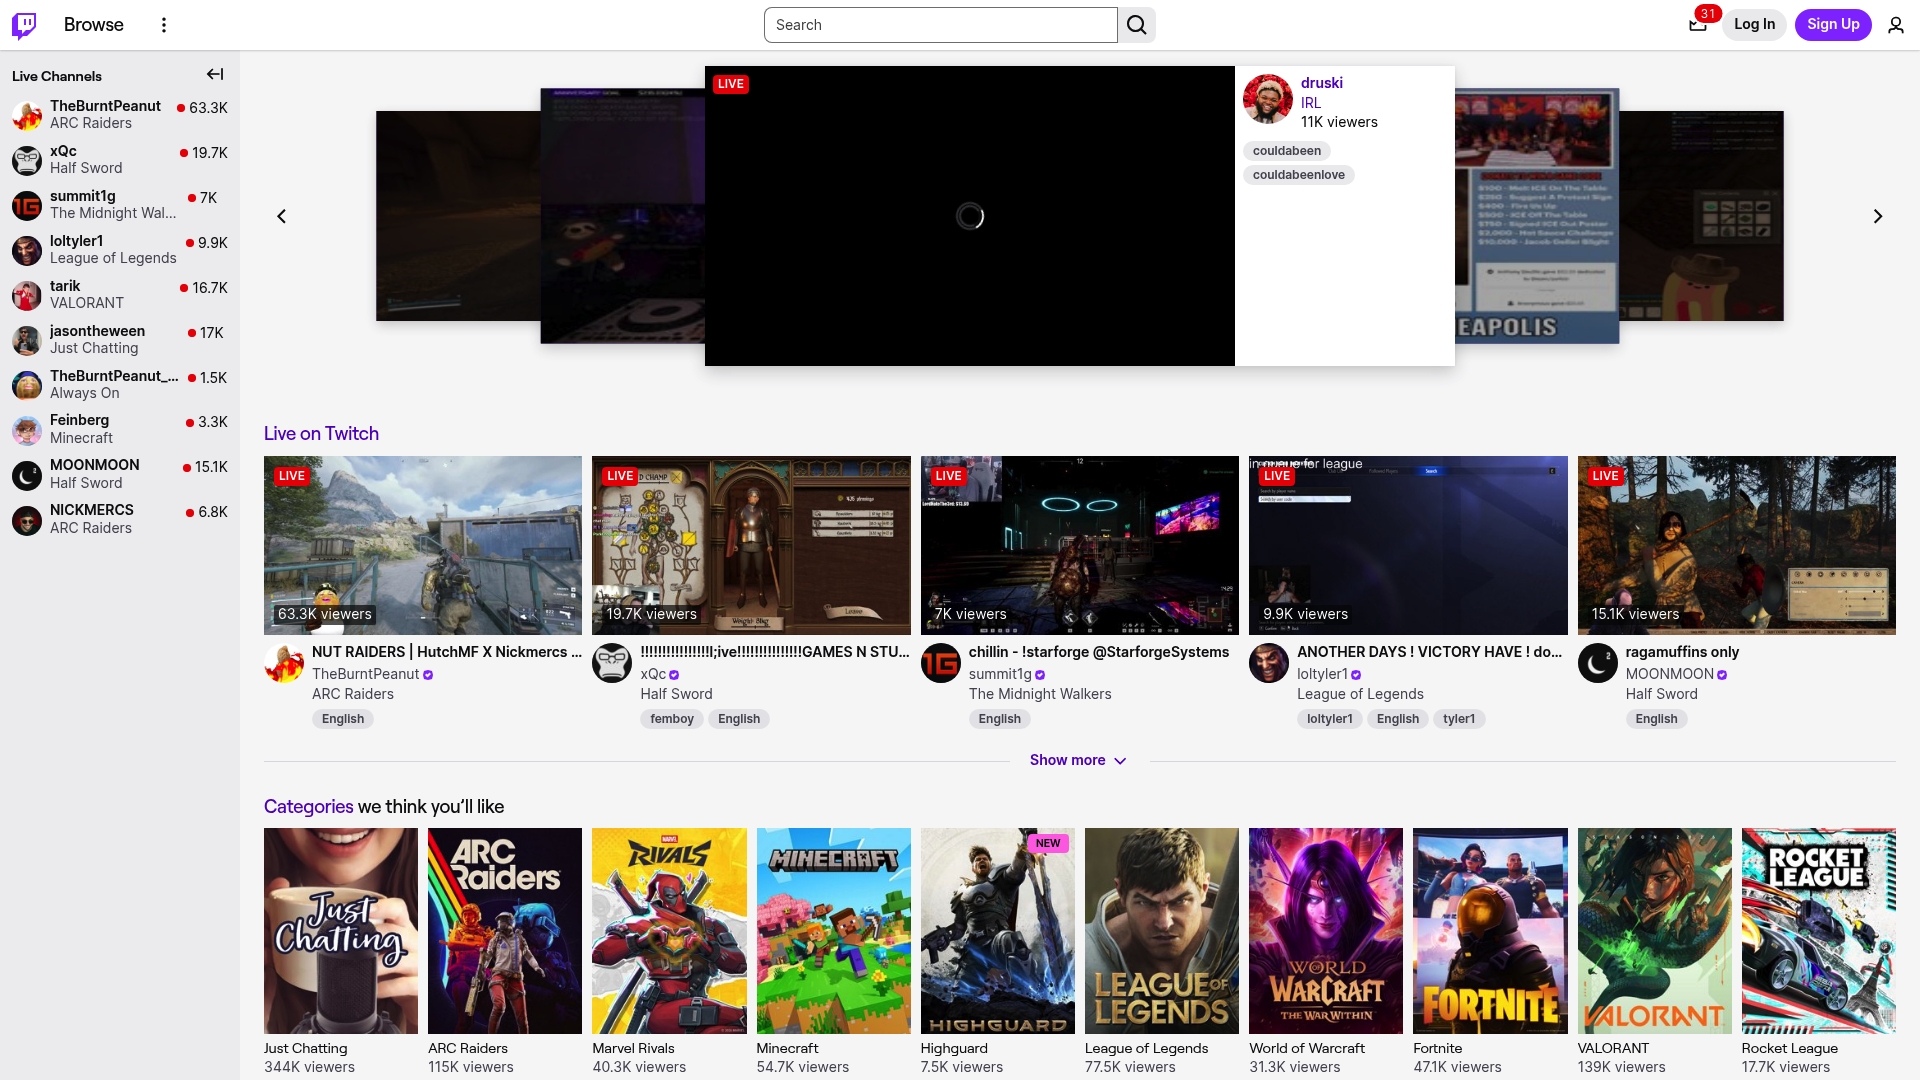Select the MOONMOON avatar in Live Channels
This screenshot has height=1080, width=1920.
26,475
